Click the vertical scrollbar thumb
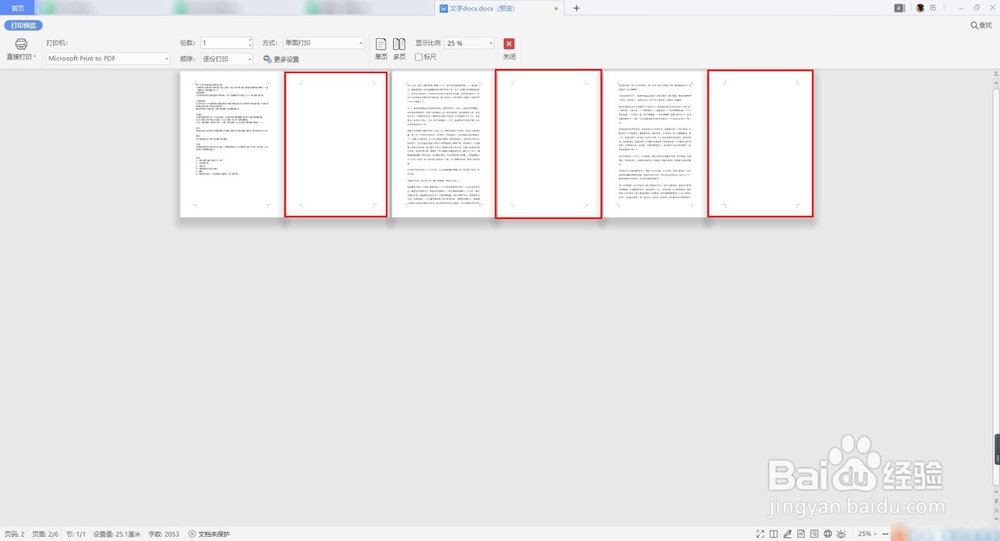This screenshot has height=541, width=1000. 996,287
